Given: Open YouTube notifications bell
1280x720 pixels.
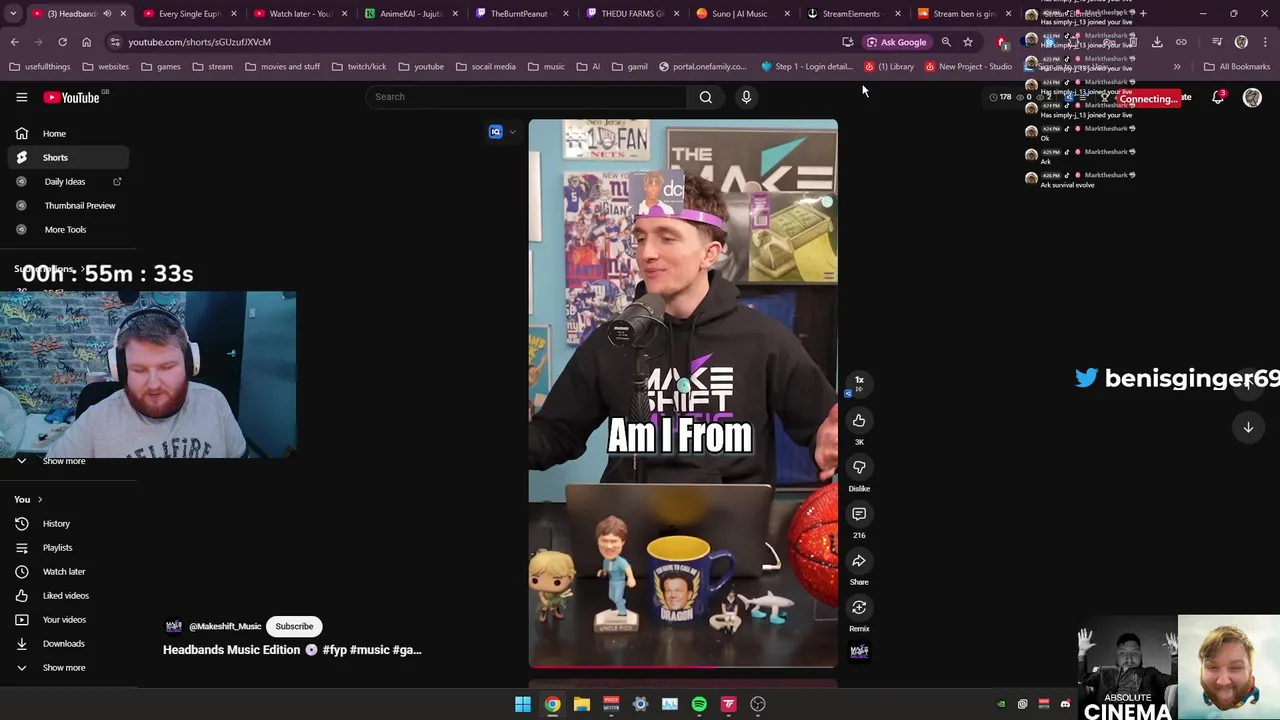Looking at the screenshot, I should coord(1218,97).
